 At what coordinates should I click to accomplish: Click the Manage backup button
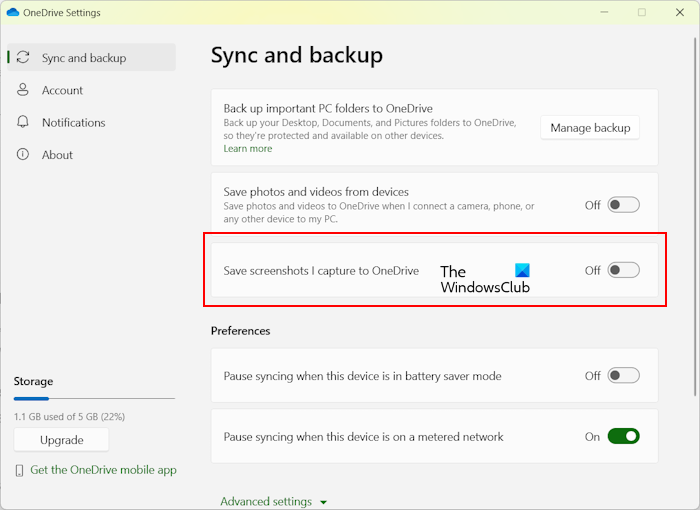590,127
